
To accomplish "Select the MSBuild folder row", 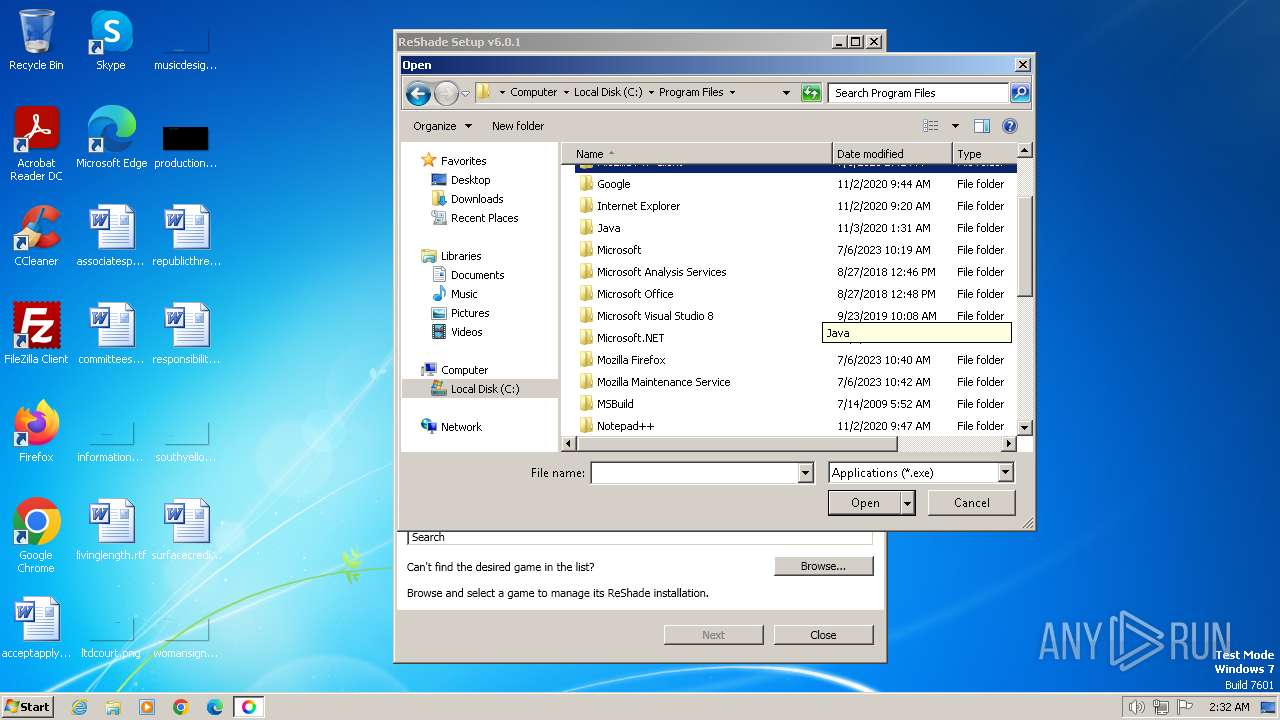I will tap(796, 404).
